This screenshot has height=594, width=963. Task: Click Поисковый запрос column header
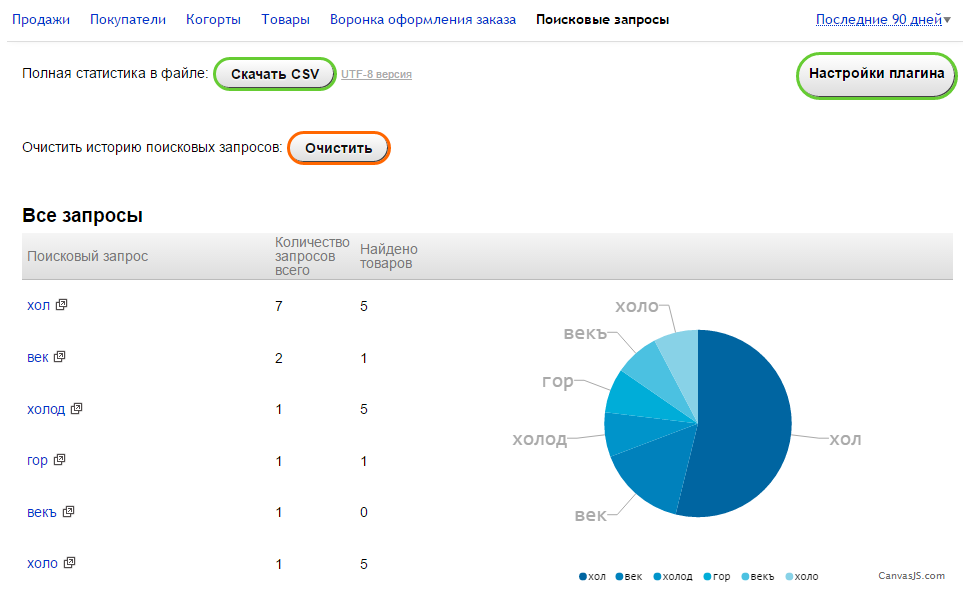pos(88,256)
